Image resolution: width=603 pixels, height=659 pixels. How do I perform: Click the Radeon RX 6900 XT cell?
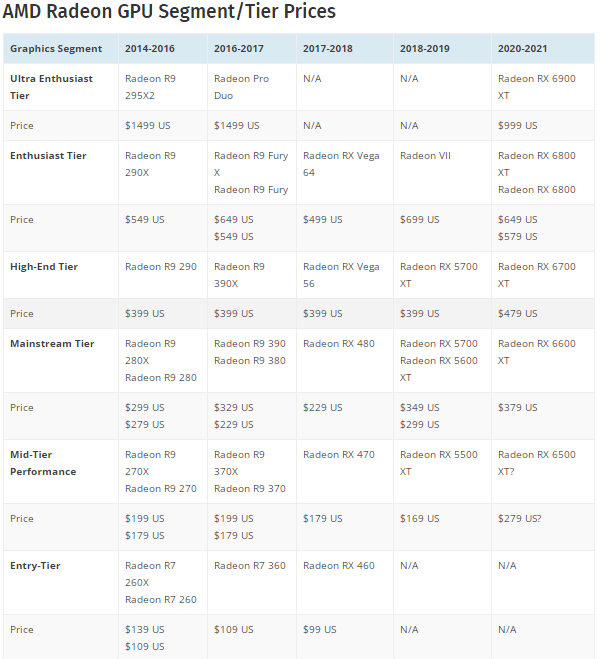click(x=536, y=86)
